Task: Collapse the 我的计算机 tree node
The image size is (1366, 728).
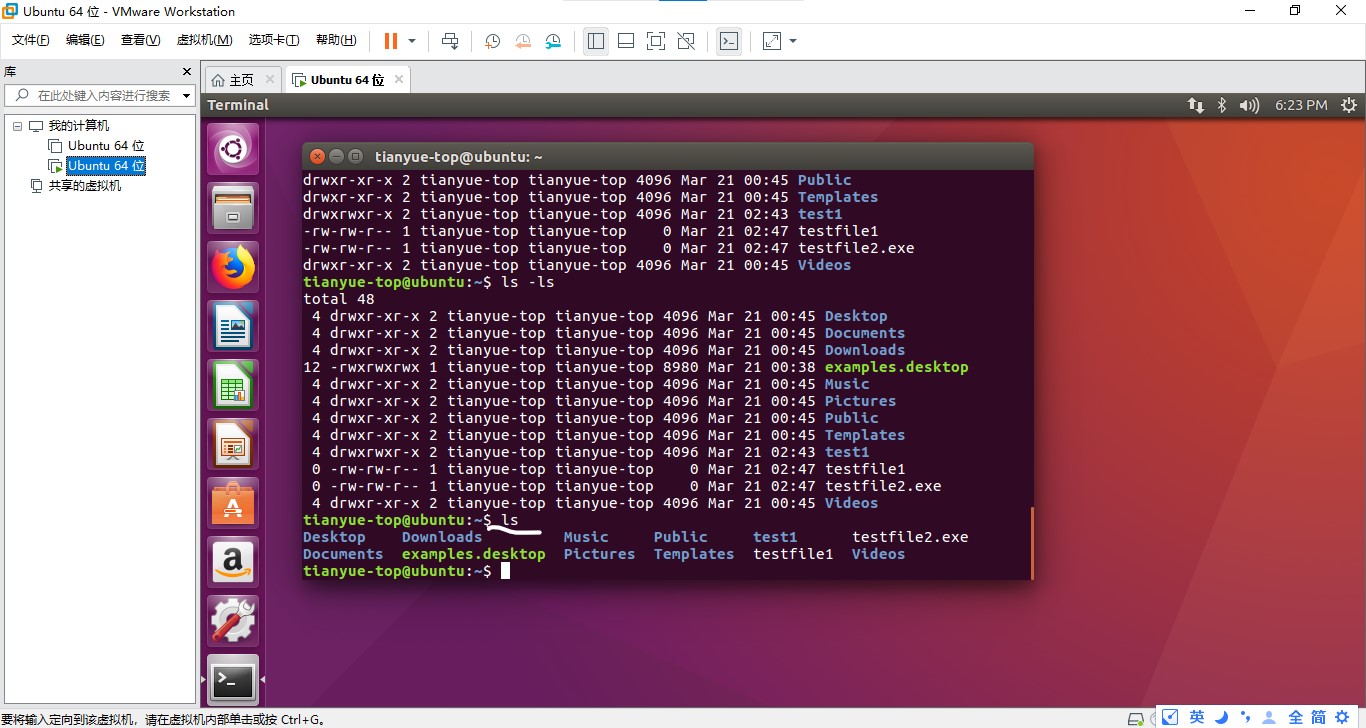Action: tap(18, 126)
